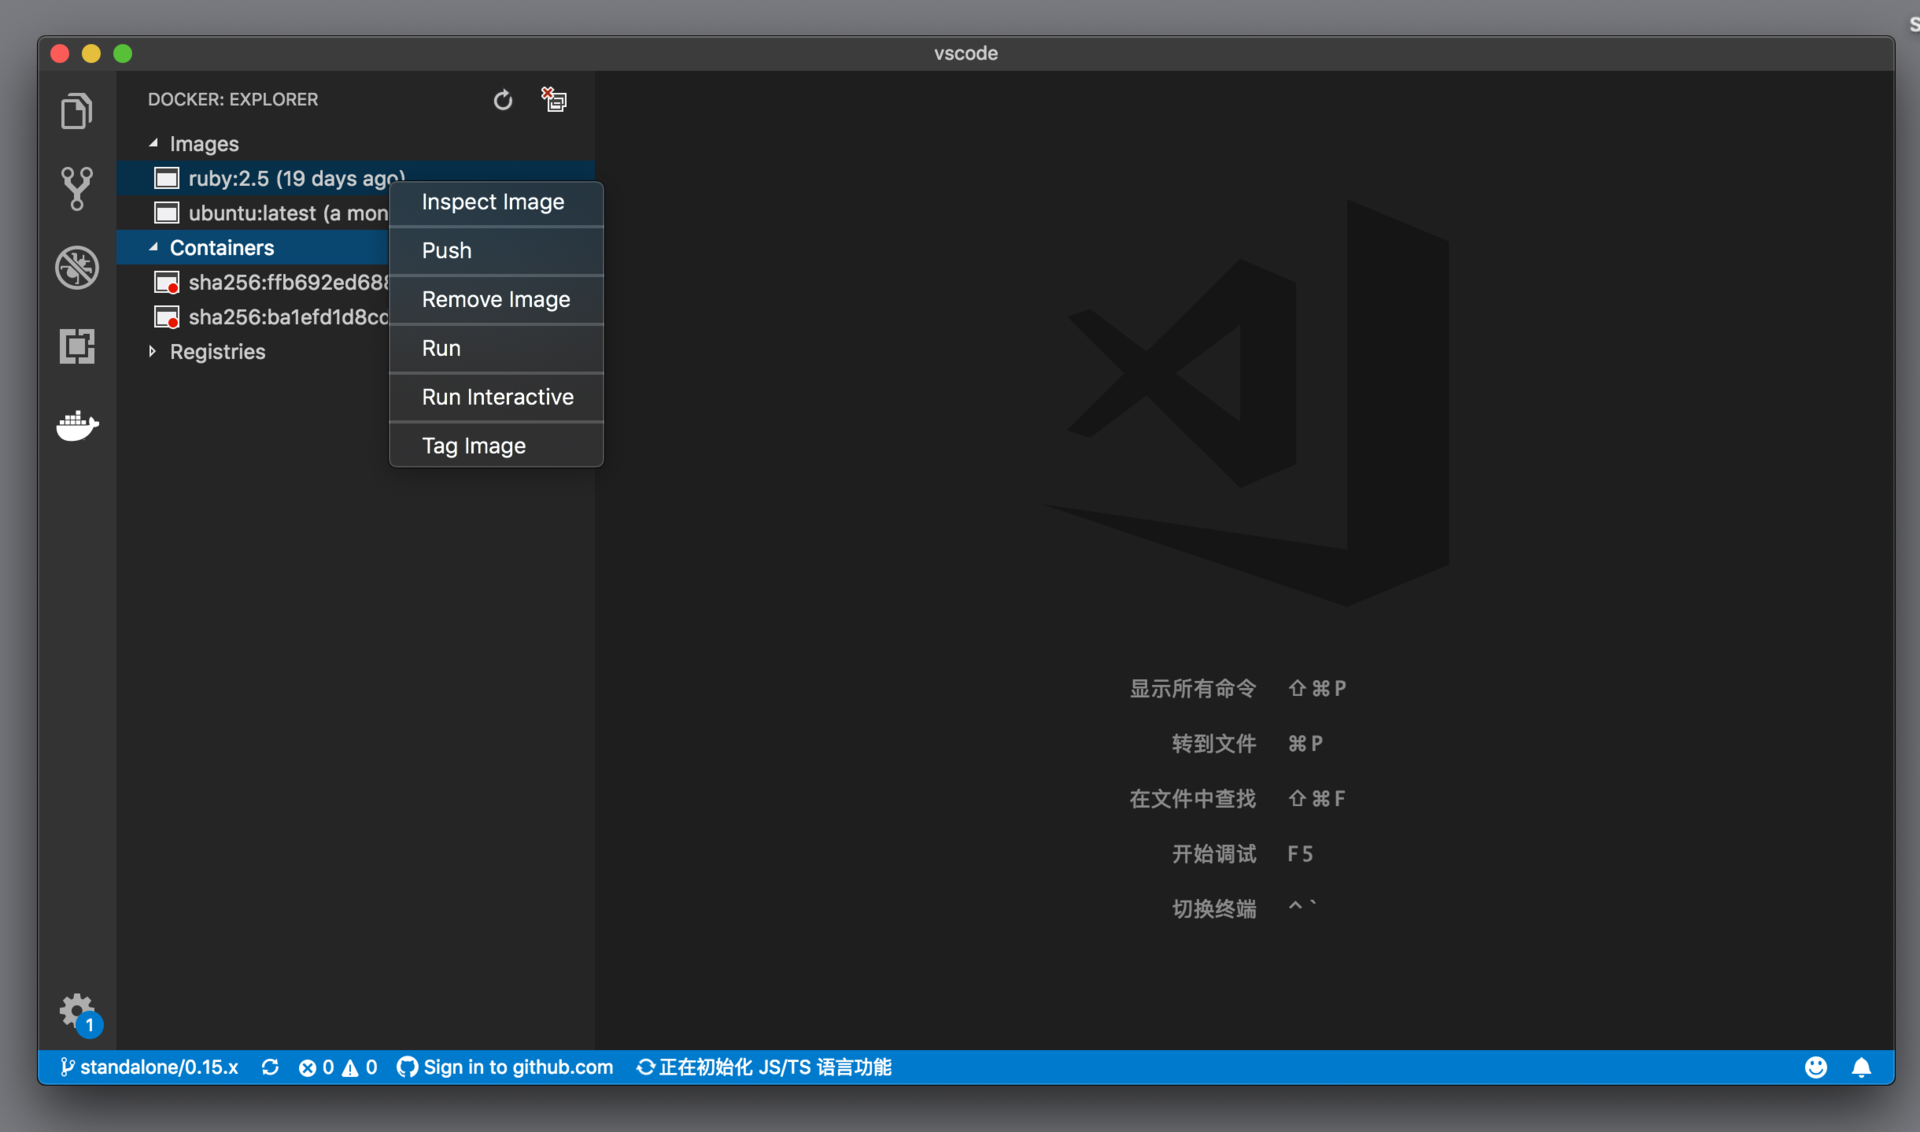Click the Docker whale icon

(x=76, y=426)
